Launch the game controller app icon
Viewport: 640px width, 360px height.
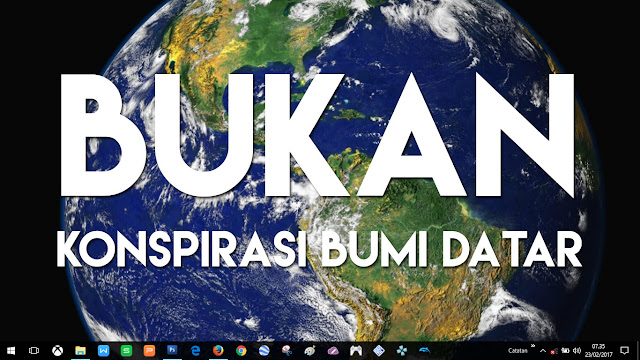(x=356, y=351)
